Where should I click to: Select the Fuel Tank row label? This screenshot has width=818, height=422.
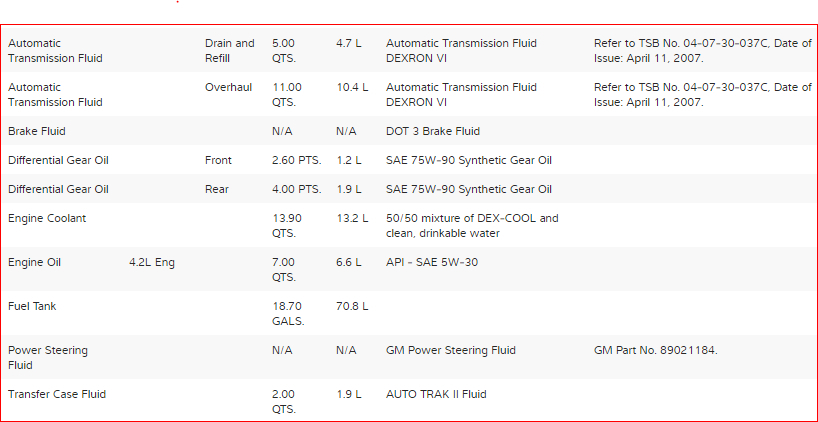30,306
